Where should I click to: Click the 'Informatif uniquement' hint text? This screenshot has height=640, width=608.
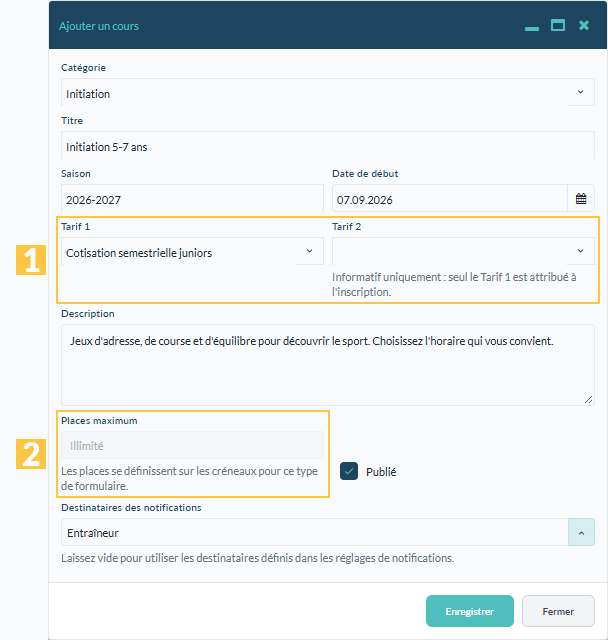pos(454,284)
